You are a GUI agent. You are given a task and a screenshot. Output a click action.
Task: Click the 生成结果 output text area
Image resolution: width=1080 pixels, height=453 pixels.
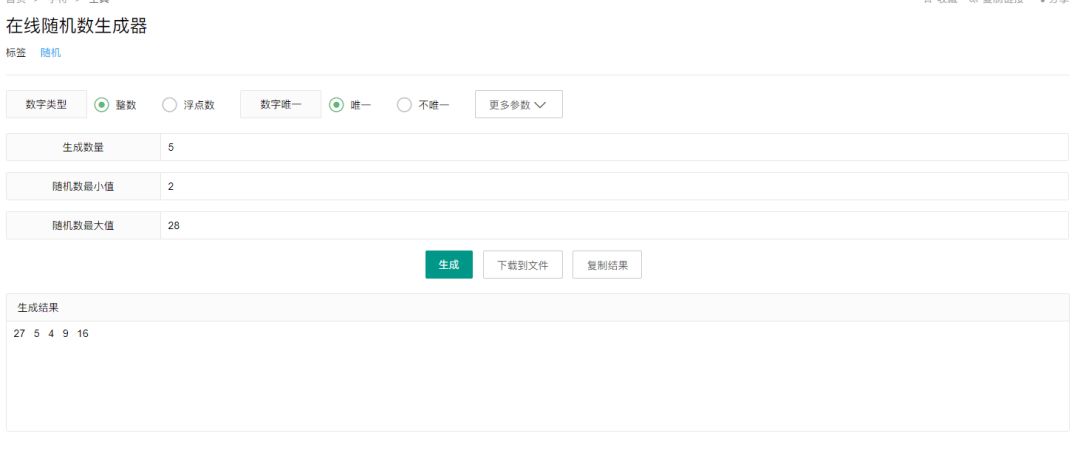click(538, 376)
